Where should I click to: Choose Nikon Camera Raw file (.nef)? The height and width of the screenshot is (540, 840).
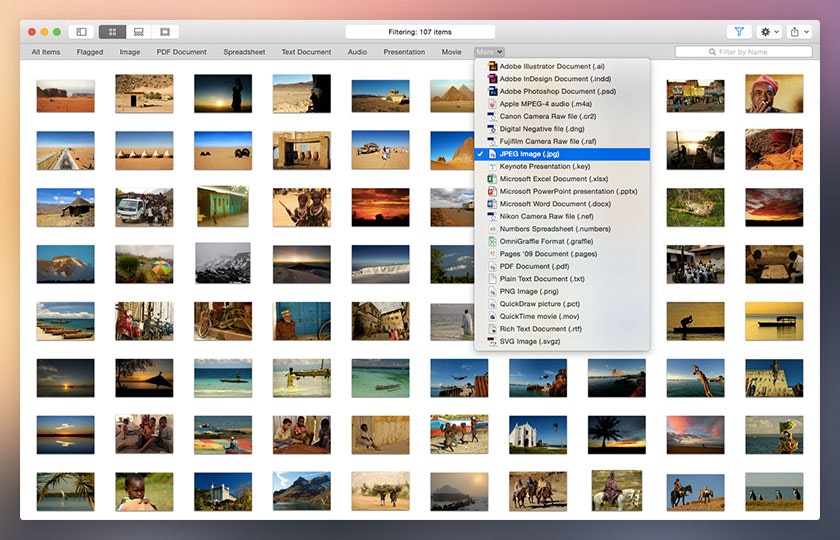click(562, 216)
